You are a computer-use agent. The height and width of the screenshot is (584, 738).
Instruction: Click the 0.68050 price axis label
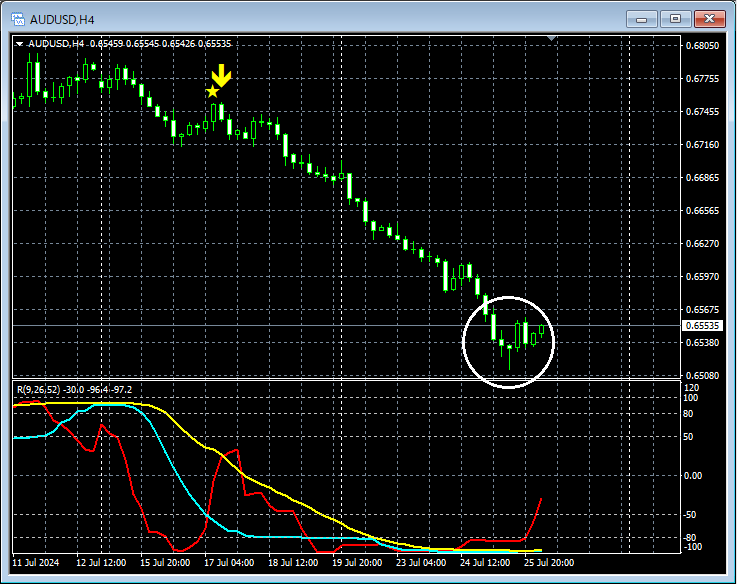(702, 46)
